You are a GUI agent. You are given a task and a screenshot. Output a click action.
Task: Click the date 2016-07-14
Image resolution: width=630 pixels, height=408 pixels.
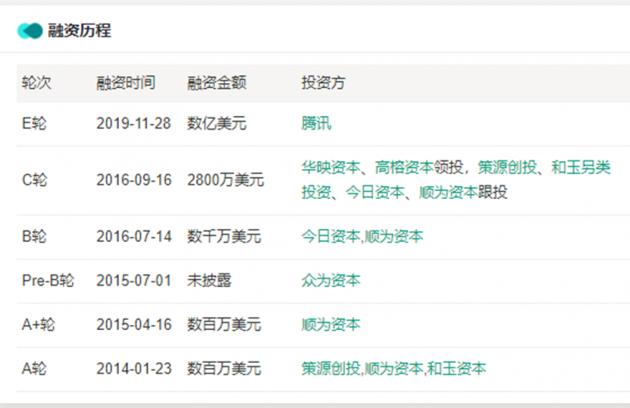[134, 236]
